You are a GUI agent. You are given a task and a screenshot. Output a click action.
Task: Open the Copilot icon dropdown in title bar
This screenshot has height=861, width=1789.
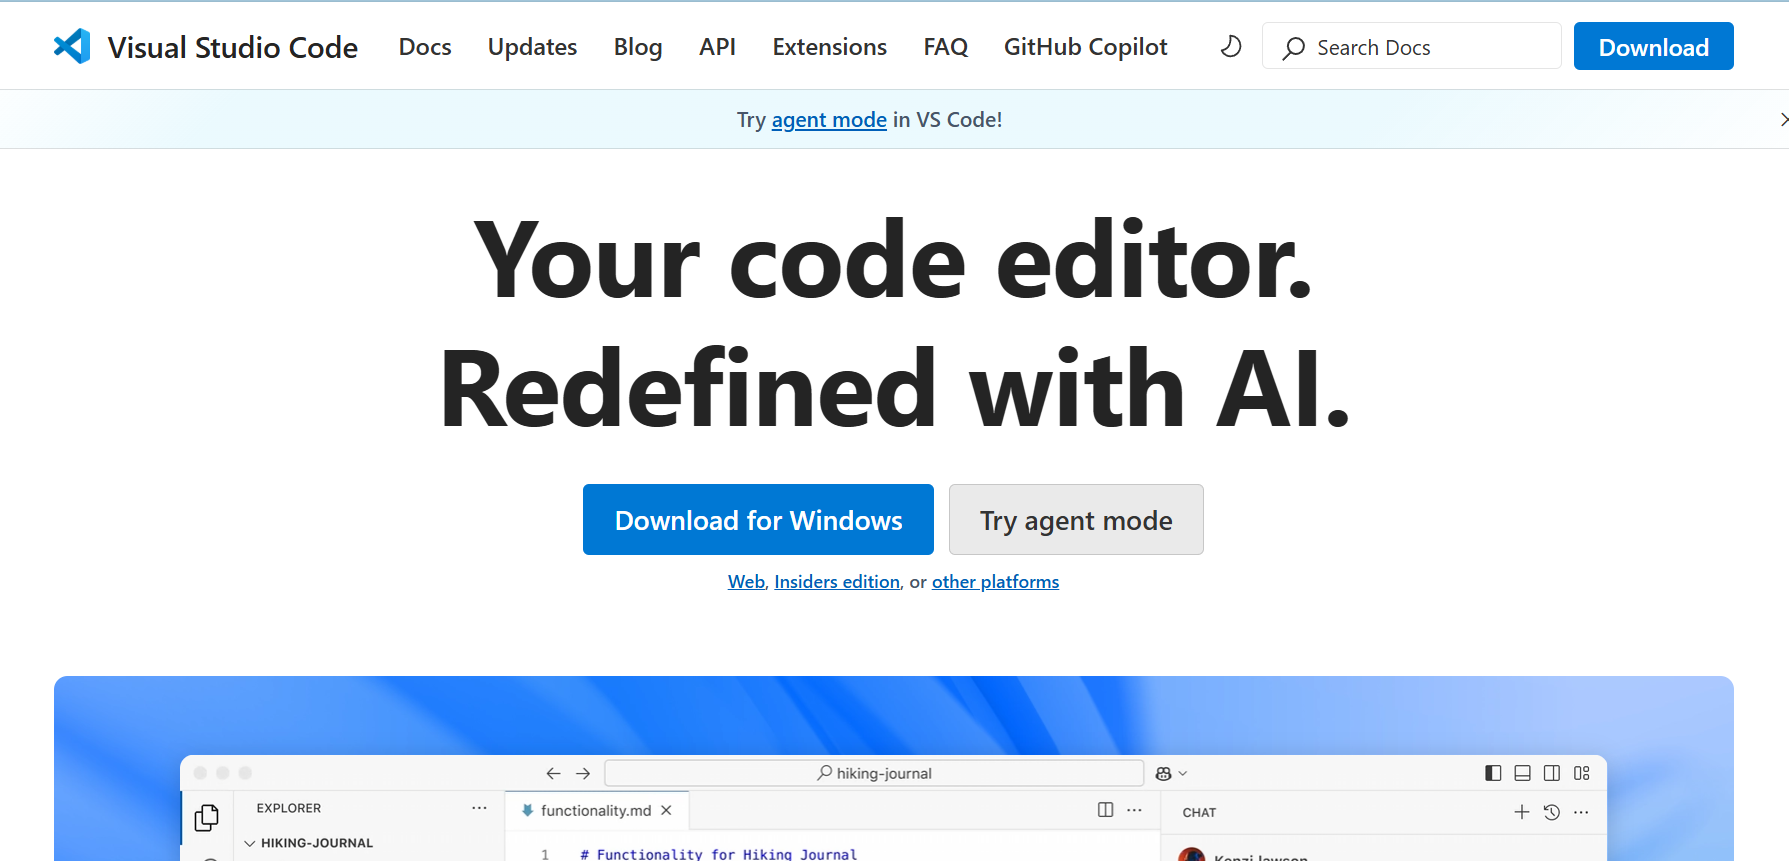(x=1170, y=773)
